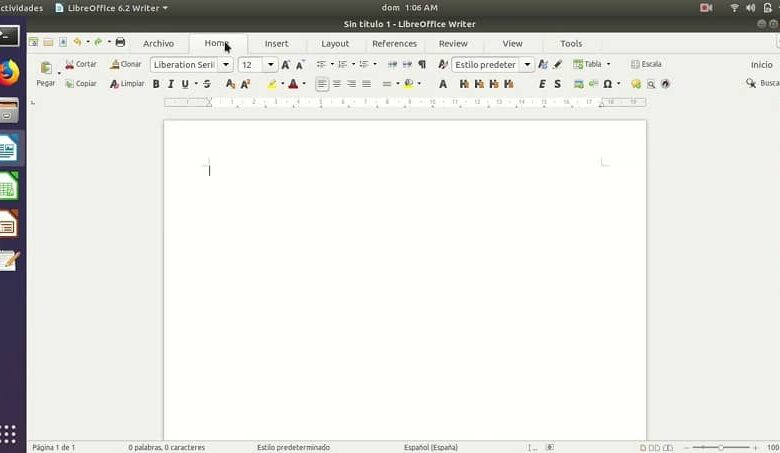
Task: Cut selection with the Cortar button
Action: click(81, 64)
